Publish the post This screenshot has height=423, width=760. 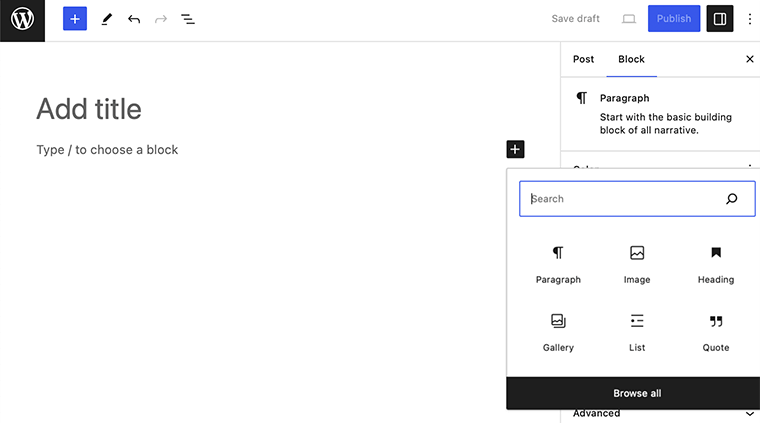click(674, 18)
